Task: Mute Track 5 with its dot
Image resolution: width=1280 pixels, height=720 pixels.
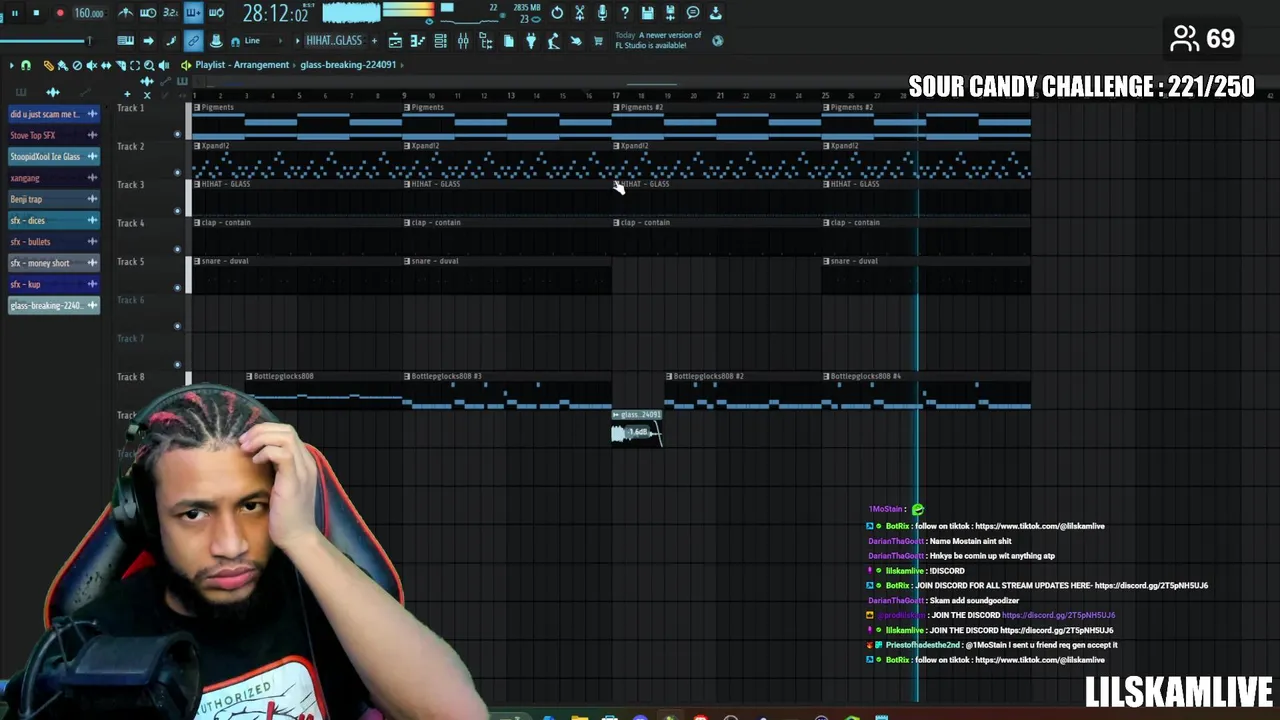Action: point(177,288)
